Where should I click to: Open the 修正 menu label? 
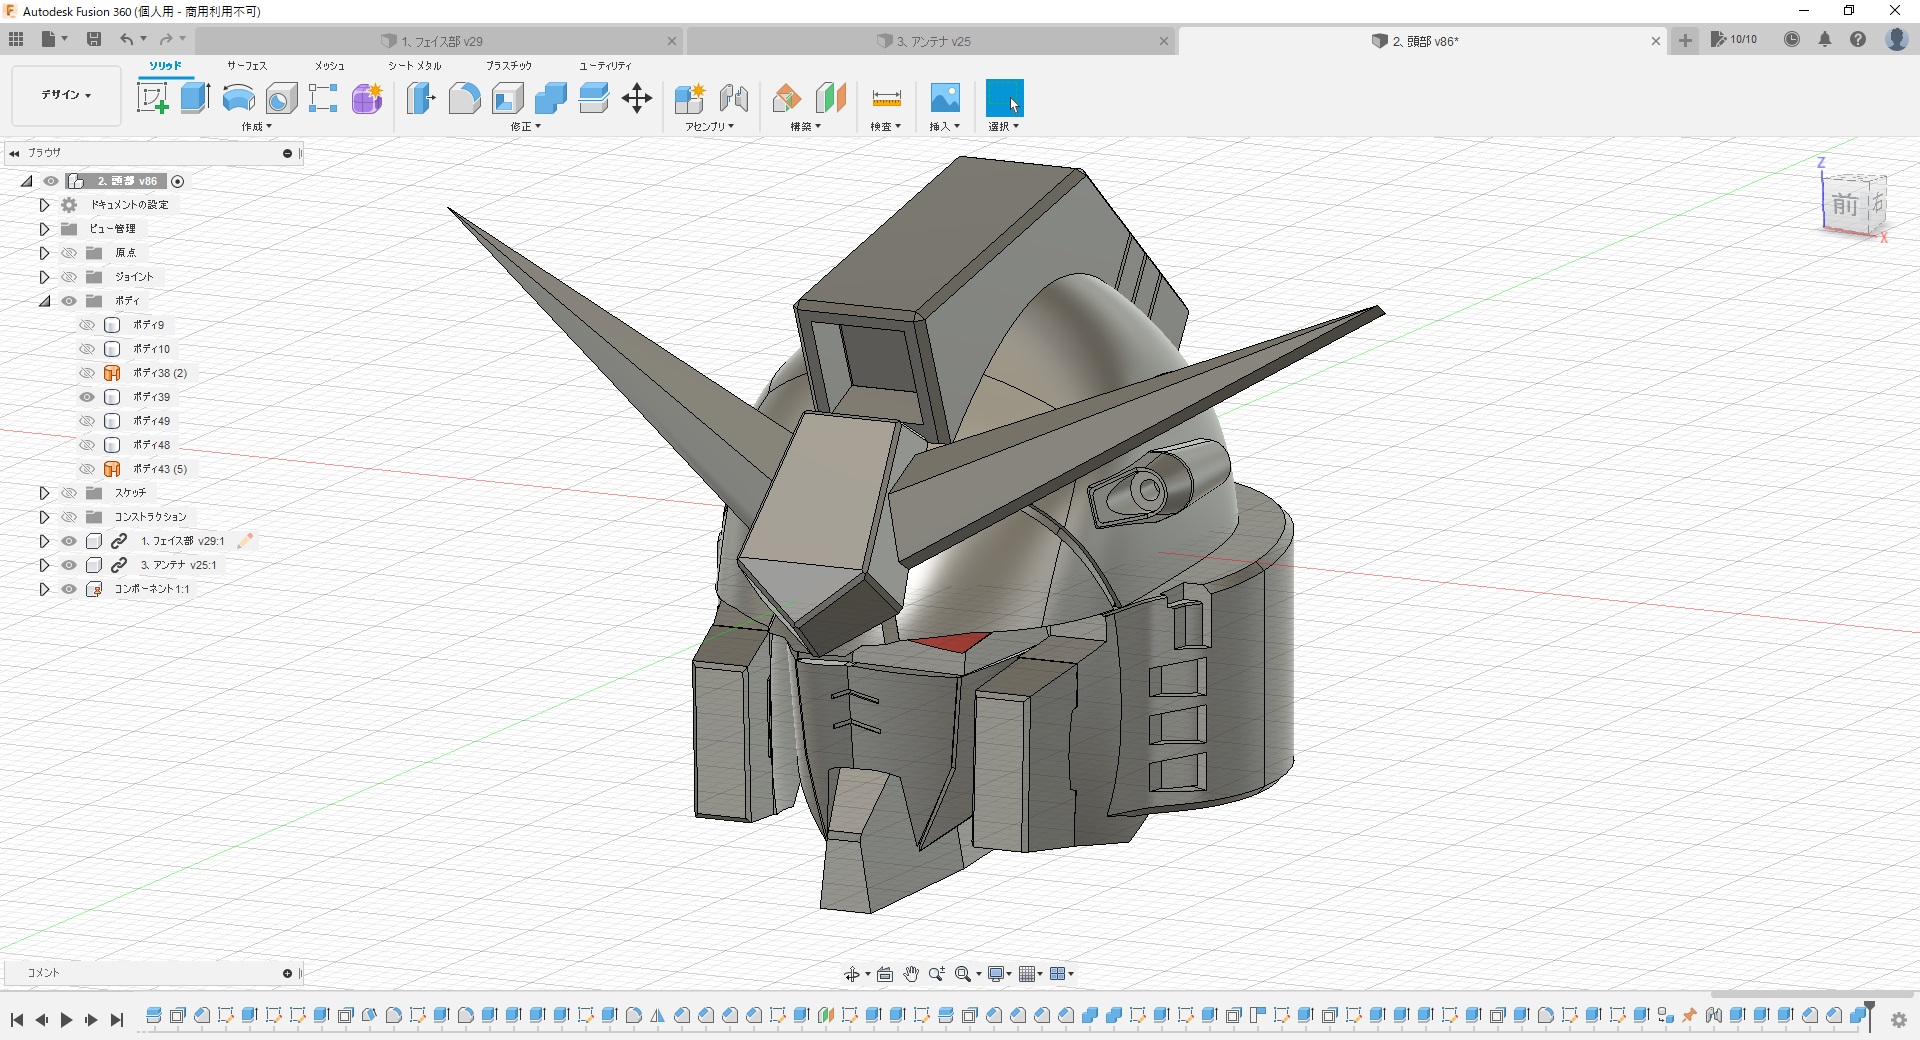pyautogui.click(x=525, y=127)
